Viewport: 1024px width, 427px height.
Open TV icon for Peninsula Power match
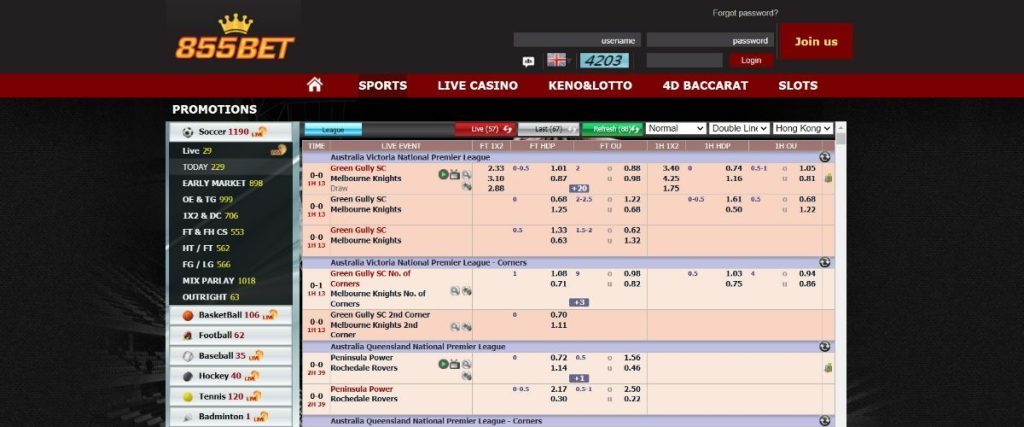(x=455, y=364)
